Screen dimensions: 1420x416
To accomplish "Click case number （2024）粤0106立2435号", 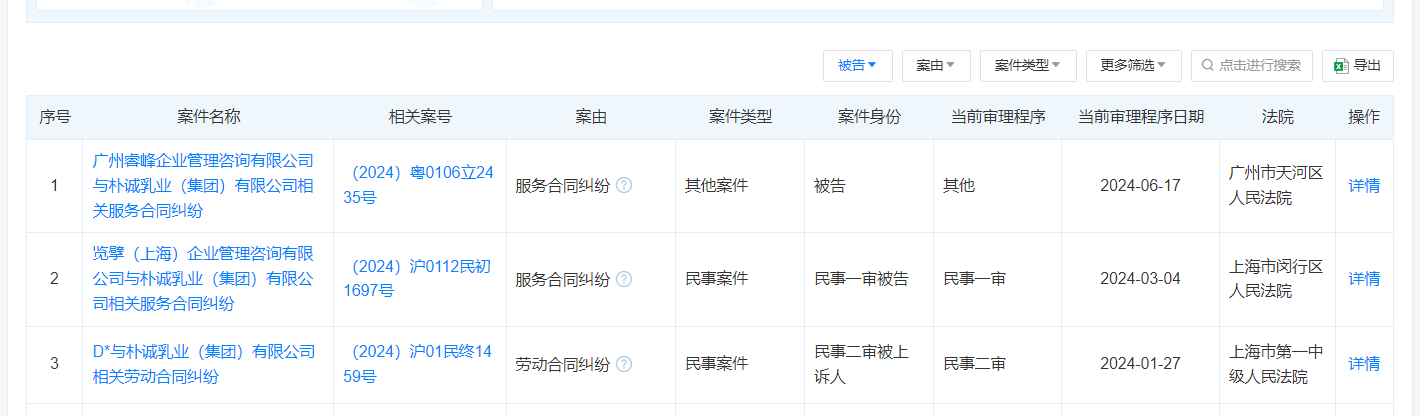I will click(x=419, y=186).
